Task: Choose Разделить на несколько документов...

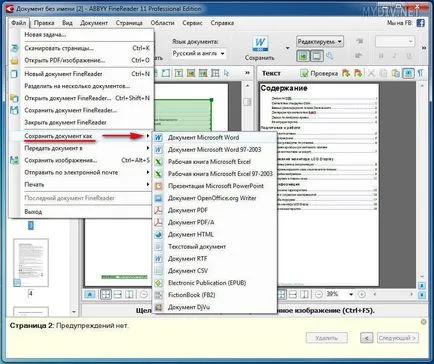Action: pyautogui.click(x=81, y=86)
